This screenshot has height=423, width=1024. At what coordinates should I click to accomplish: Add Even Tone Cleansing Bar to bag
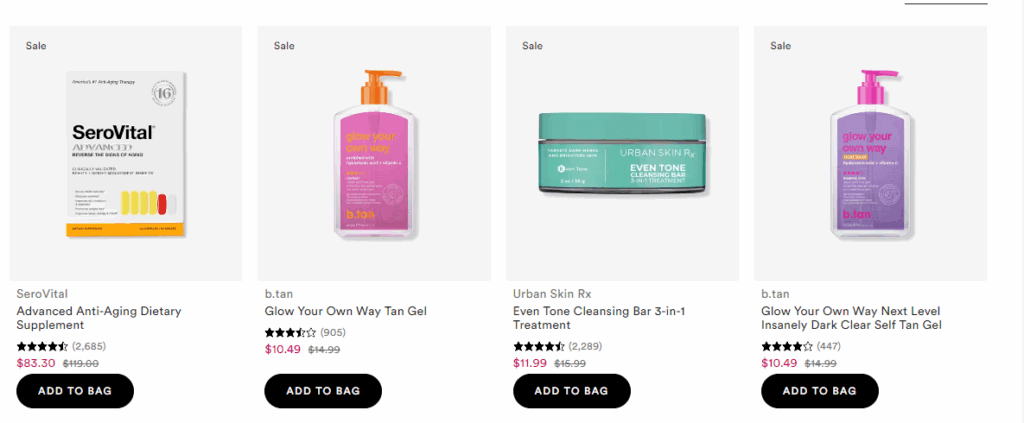coord(571,391)
